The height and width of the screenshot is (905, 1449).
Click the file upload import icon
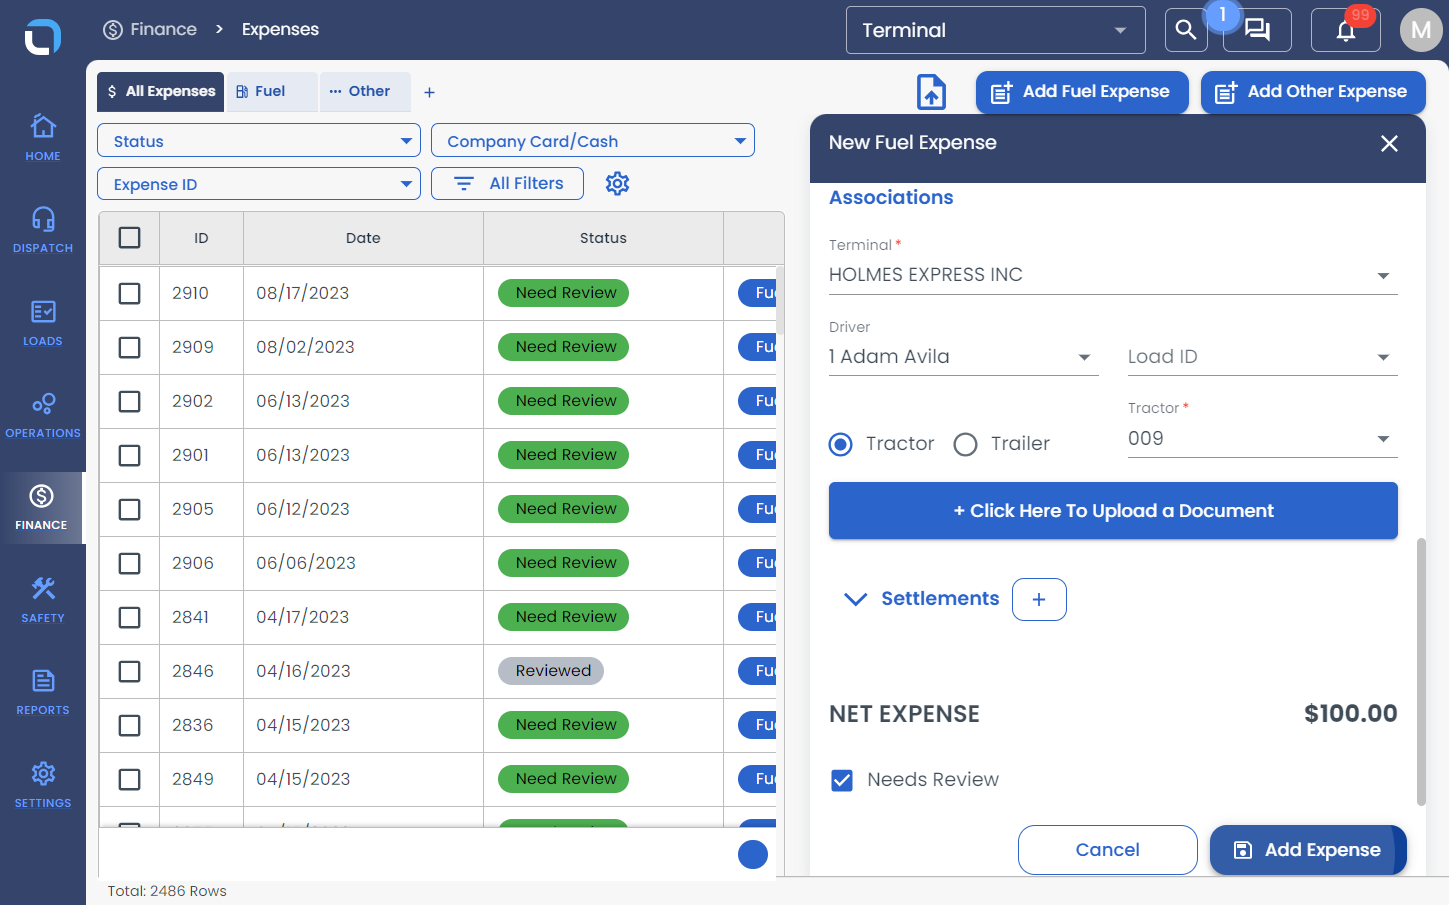coord(931,92)
